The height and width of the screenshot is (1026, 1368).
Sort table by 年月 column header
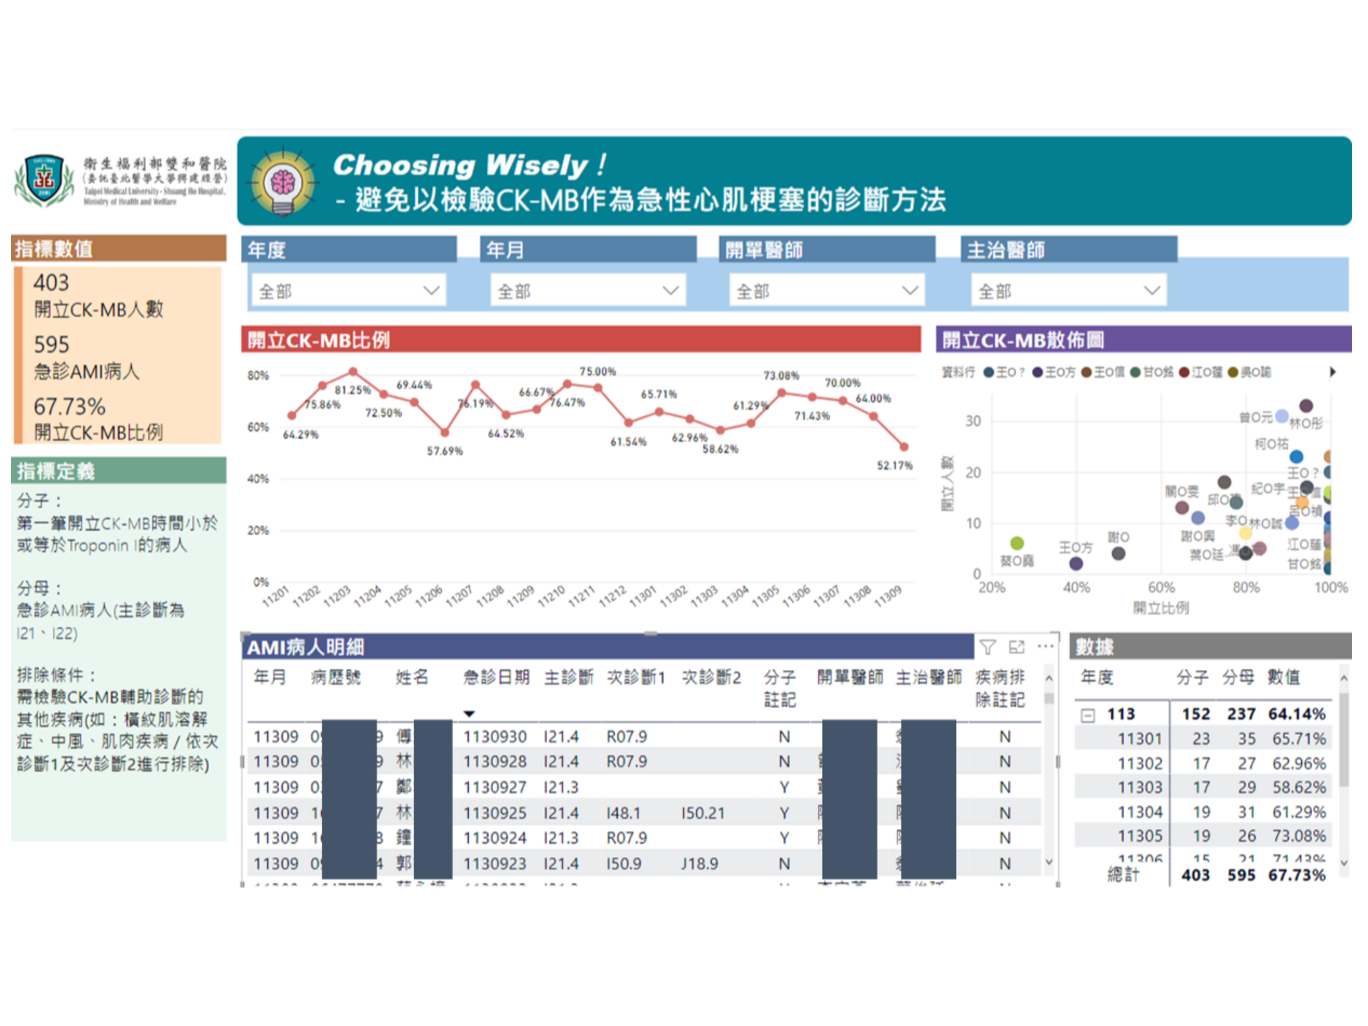pyautogui.click(x=270, y=677)
